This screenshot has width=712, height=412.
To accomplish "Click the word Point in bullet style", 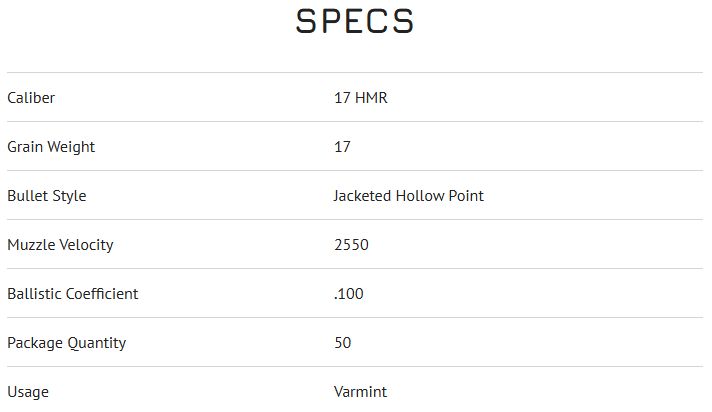I will click(466, 196).
